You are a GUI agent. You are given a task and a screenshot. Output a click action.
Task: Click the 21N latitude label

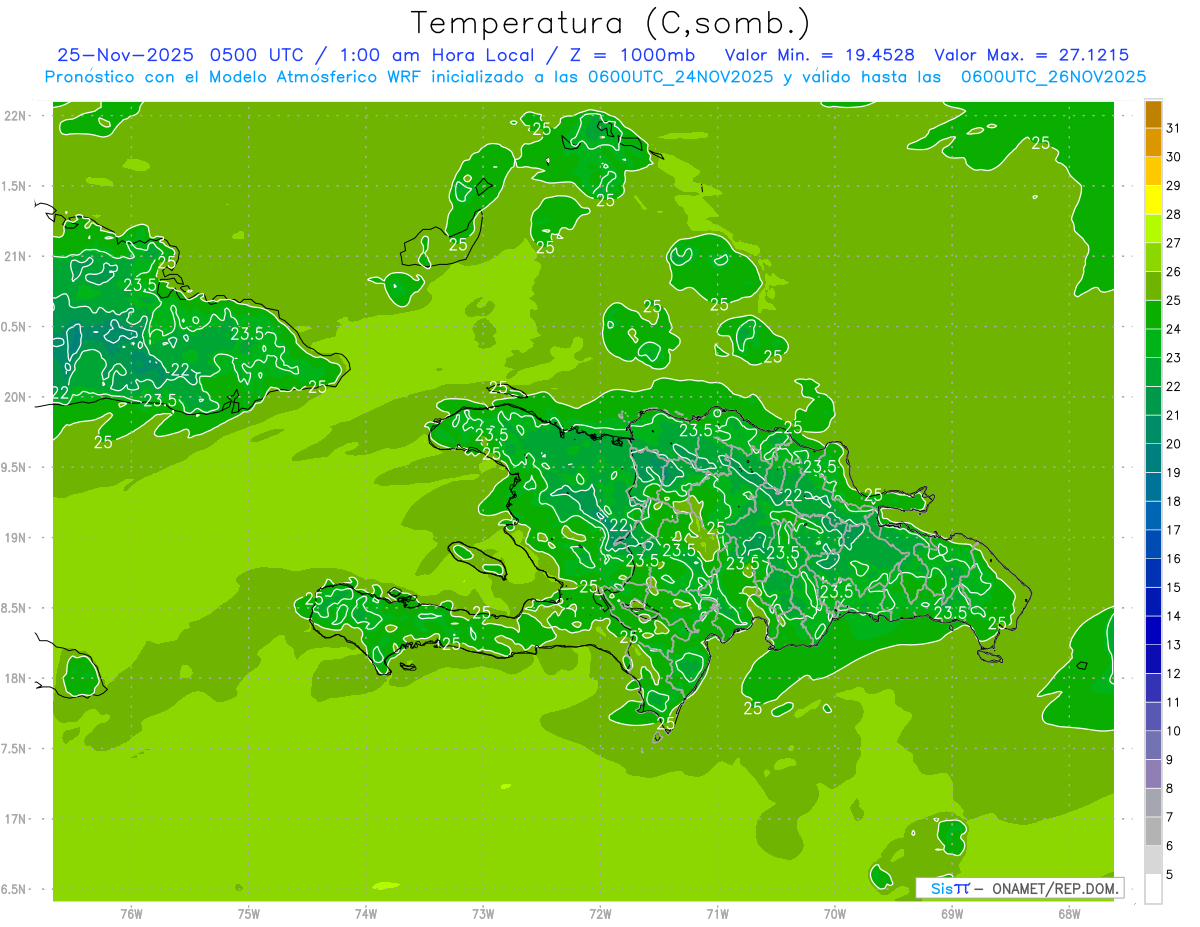(16, 256)
